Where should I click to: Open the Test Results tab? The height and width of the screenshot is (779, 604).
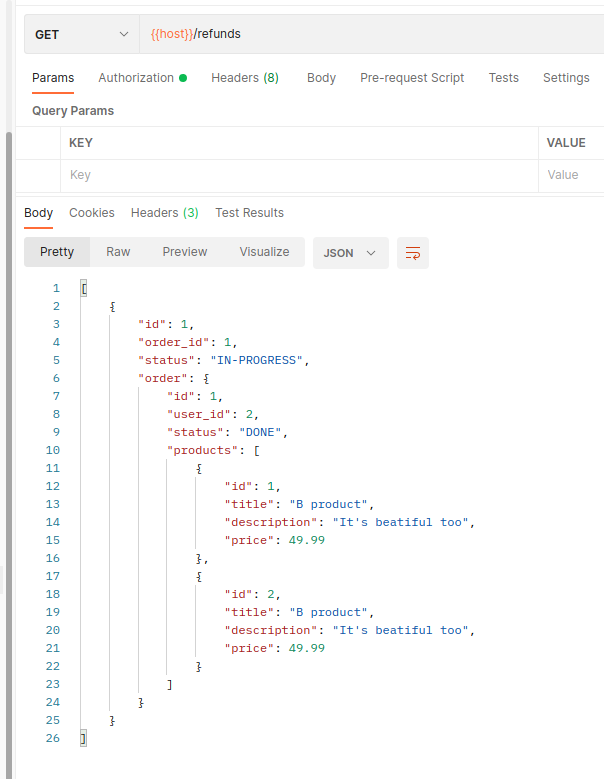pyautogui.click(x=249, y=213)
